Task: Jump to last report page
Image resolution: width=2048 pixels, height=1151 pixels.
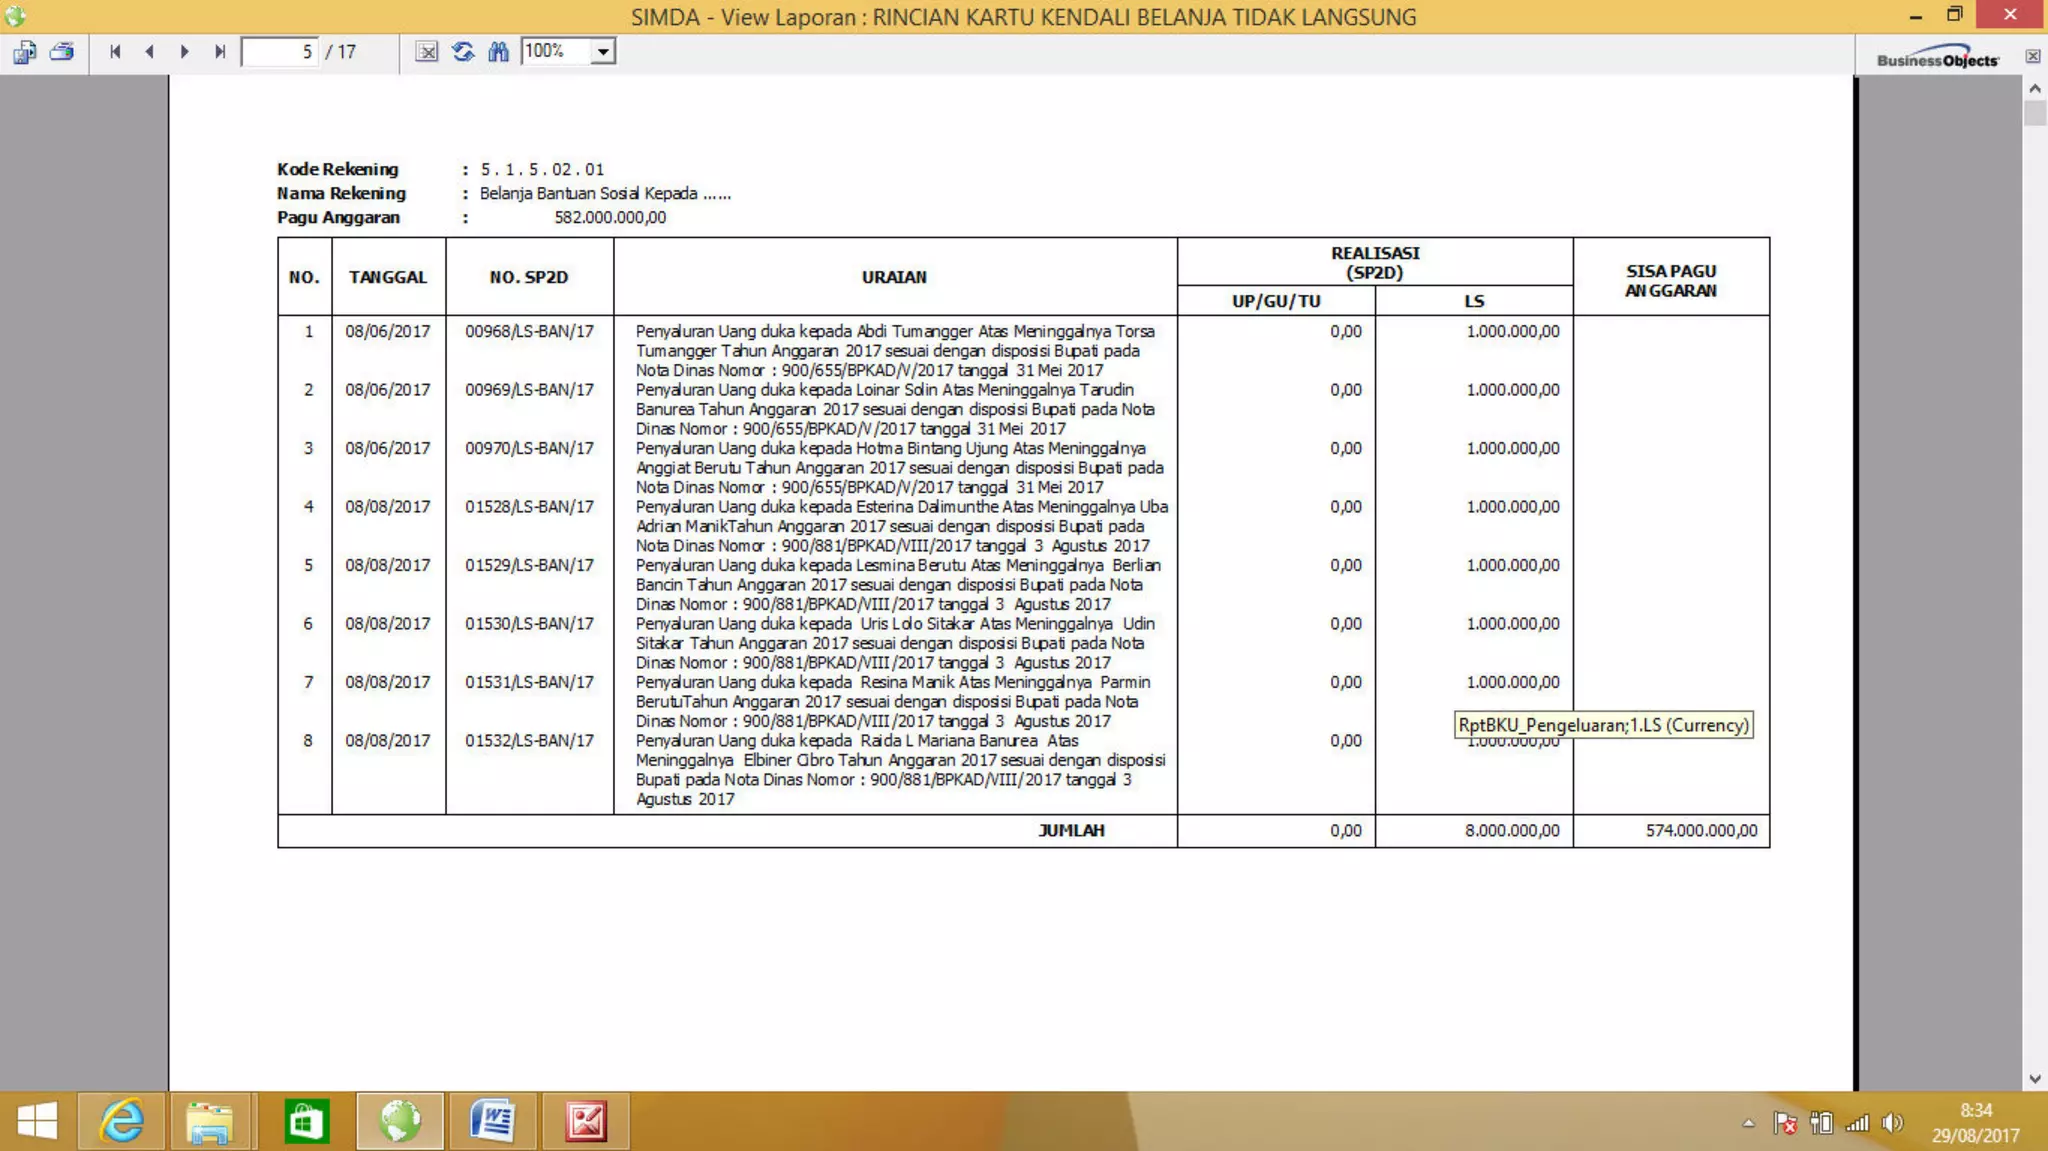Action: [x=220, y=52]
